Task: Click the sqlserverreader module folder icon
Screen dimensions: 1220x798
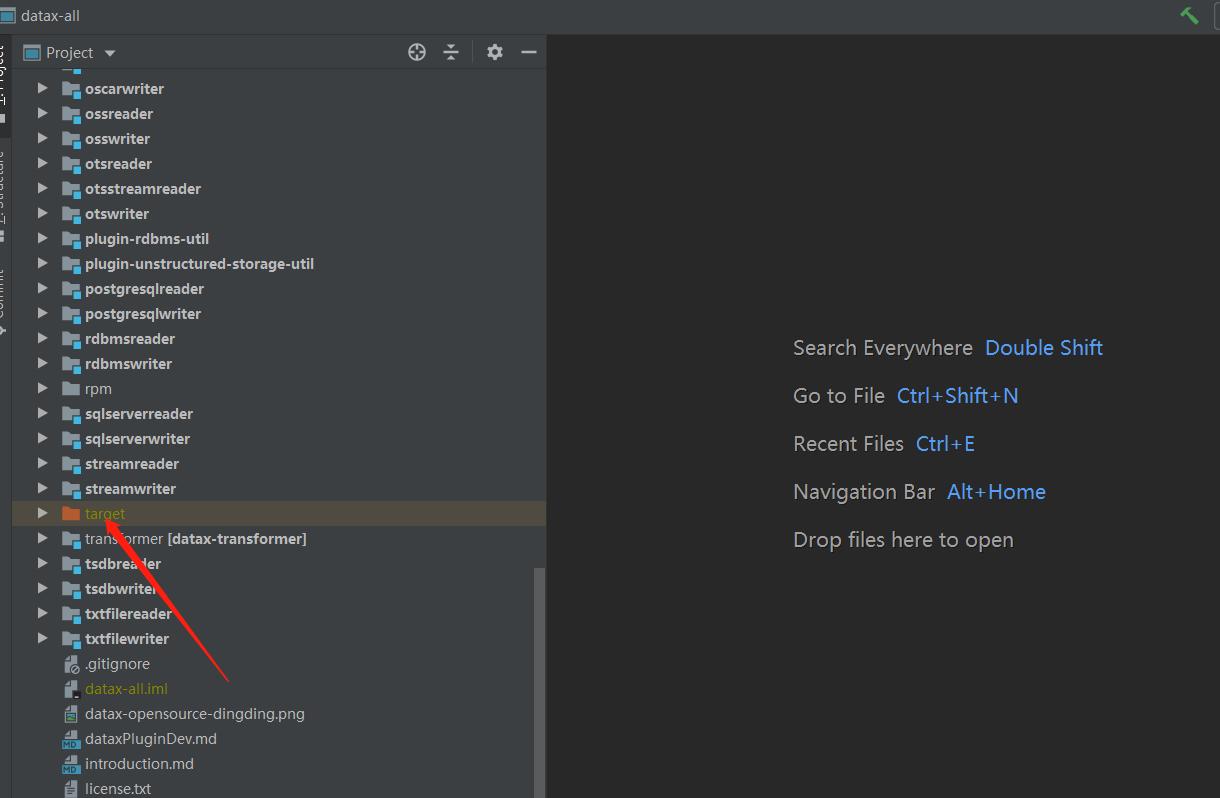Action: tap(71, 414)
